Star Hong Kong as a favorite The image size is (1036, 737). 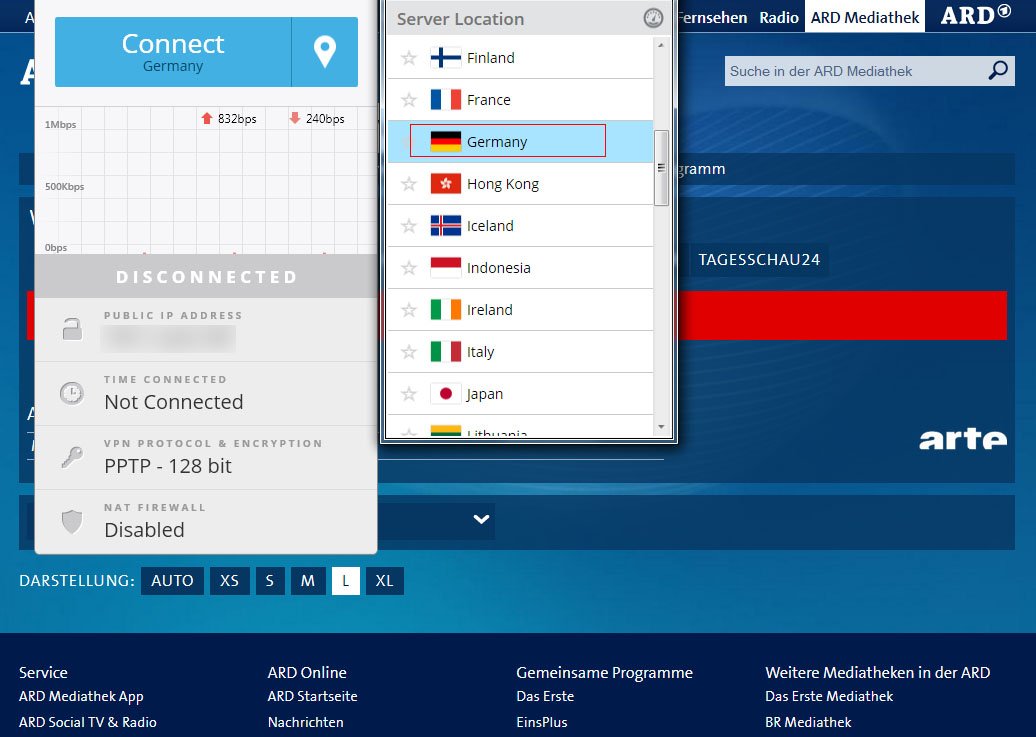409,184
